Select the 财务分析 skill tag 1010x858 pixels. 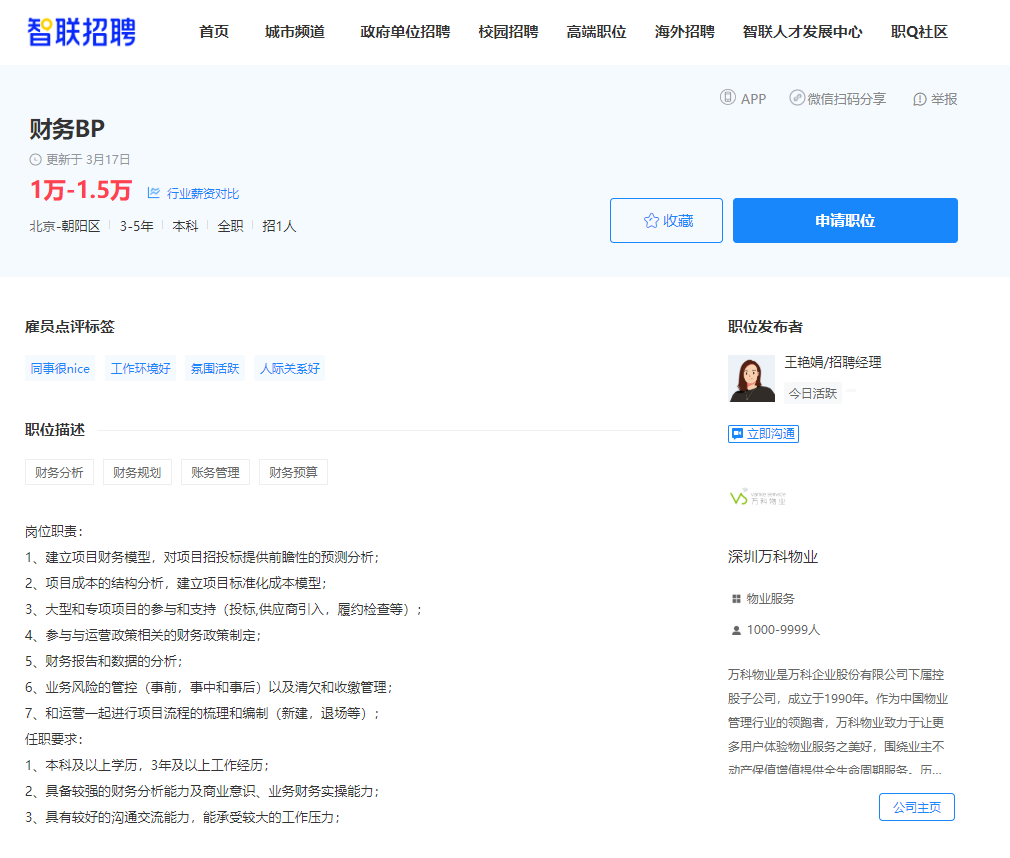59,471
